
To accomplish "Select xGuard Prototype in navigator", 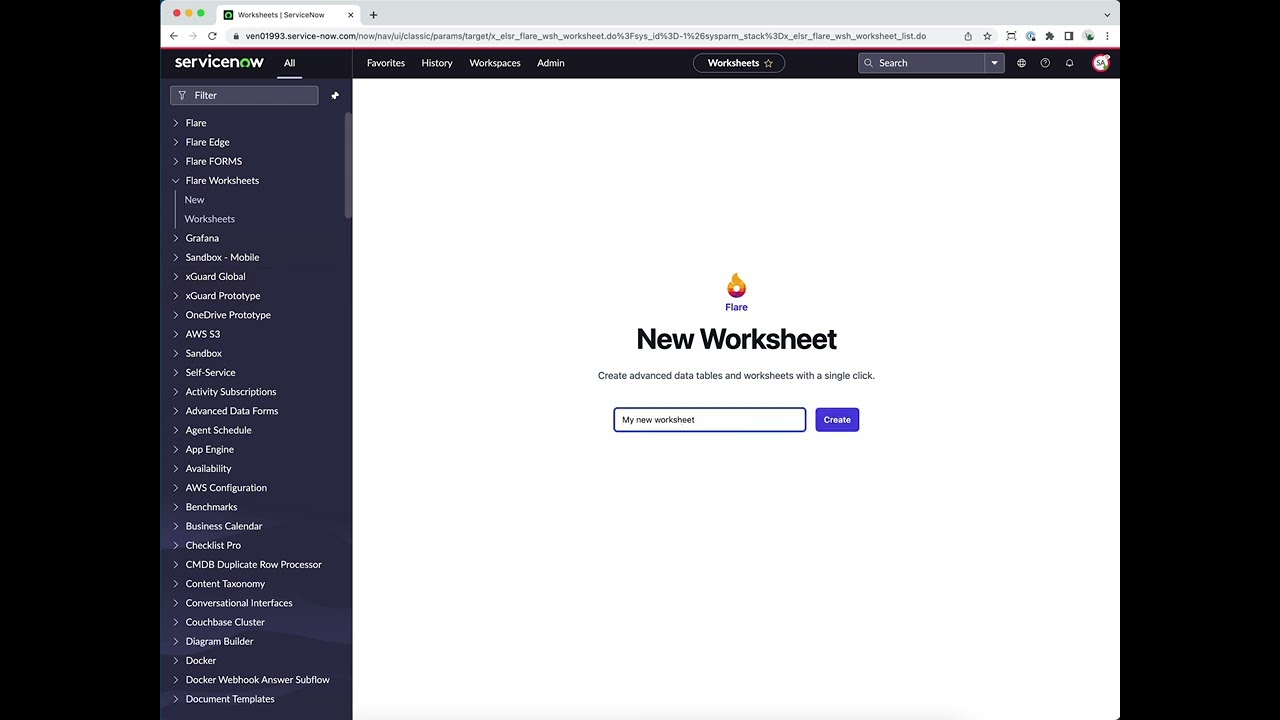I will pyautogui.click(x=223, y=296).
